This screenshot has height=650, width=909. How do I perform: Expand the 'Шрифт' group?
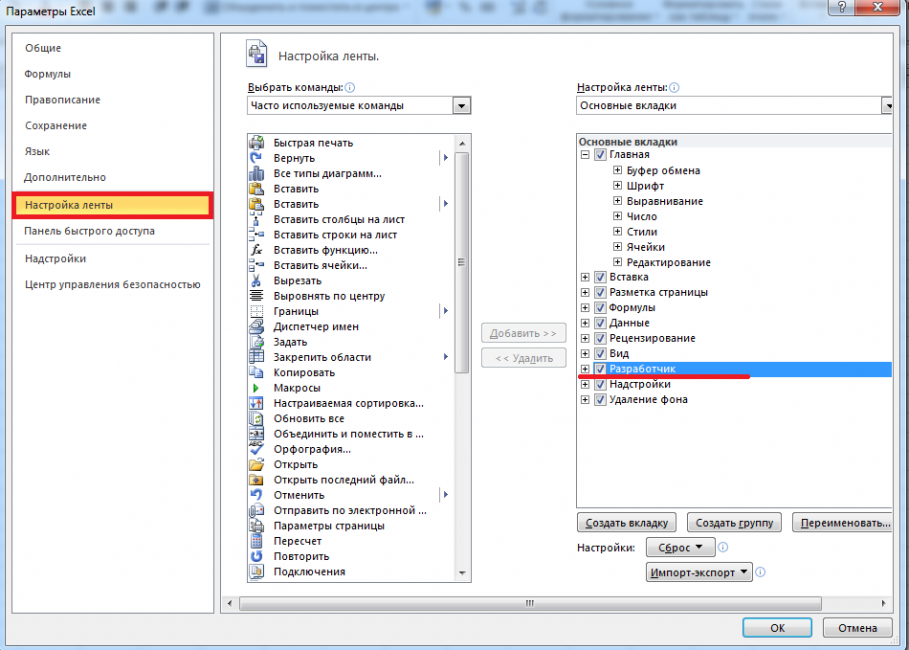coord(617,186)
